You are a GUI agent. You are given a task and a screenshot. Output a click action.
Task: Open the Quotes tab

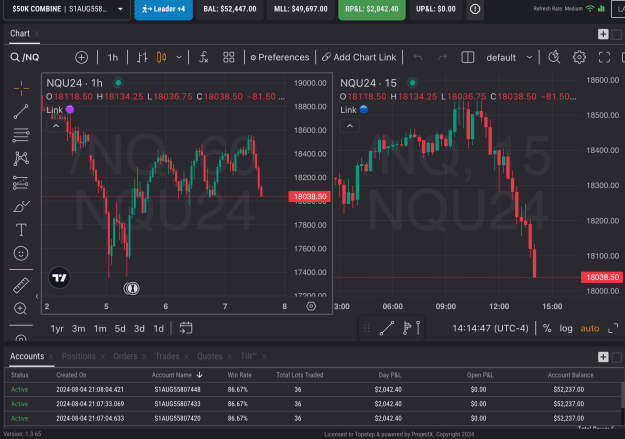pyautogui.click(x=210, y=356)
